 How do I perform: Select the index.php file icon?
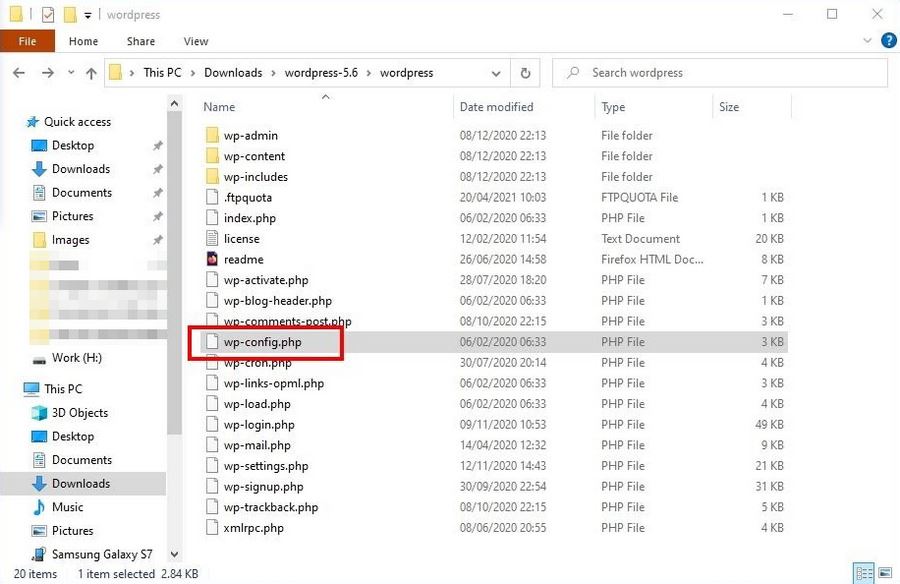[212, 218]
